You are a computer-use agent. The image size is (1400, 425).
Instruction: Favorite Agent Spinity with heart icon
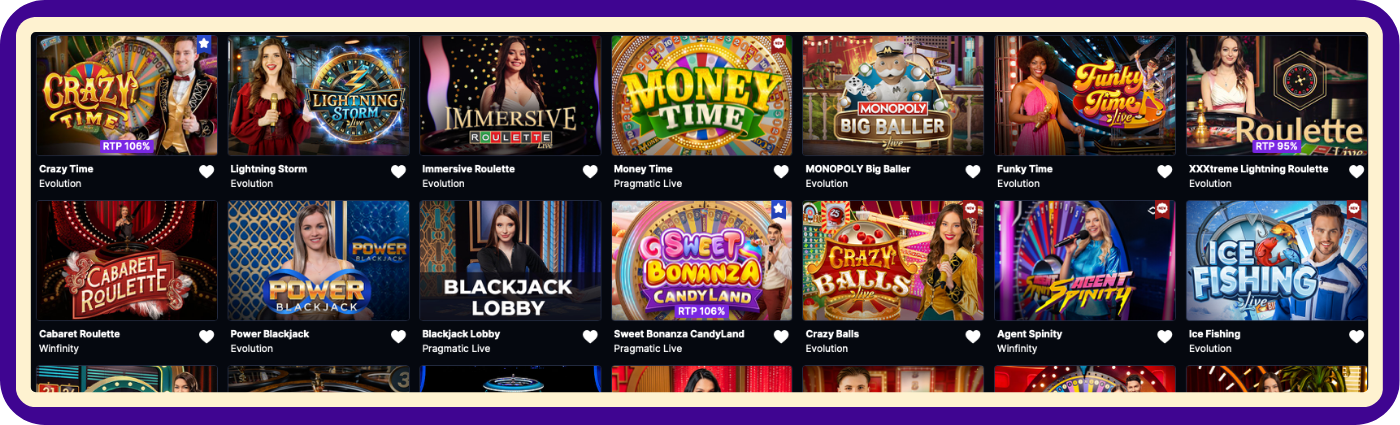tap(1165, 337)
